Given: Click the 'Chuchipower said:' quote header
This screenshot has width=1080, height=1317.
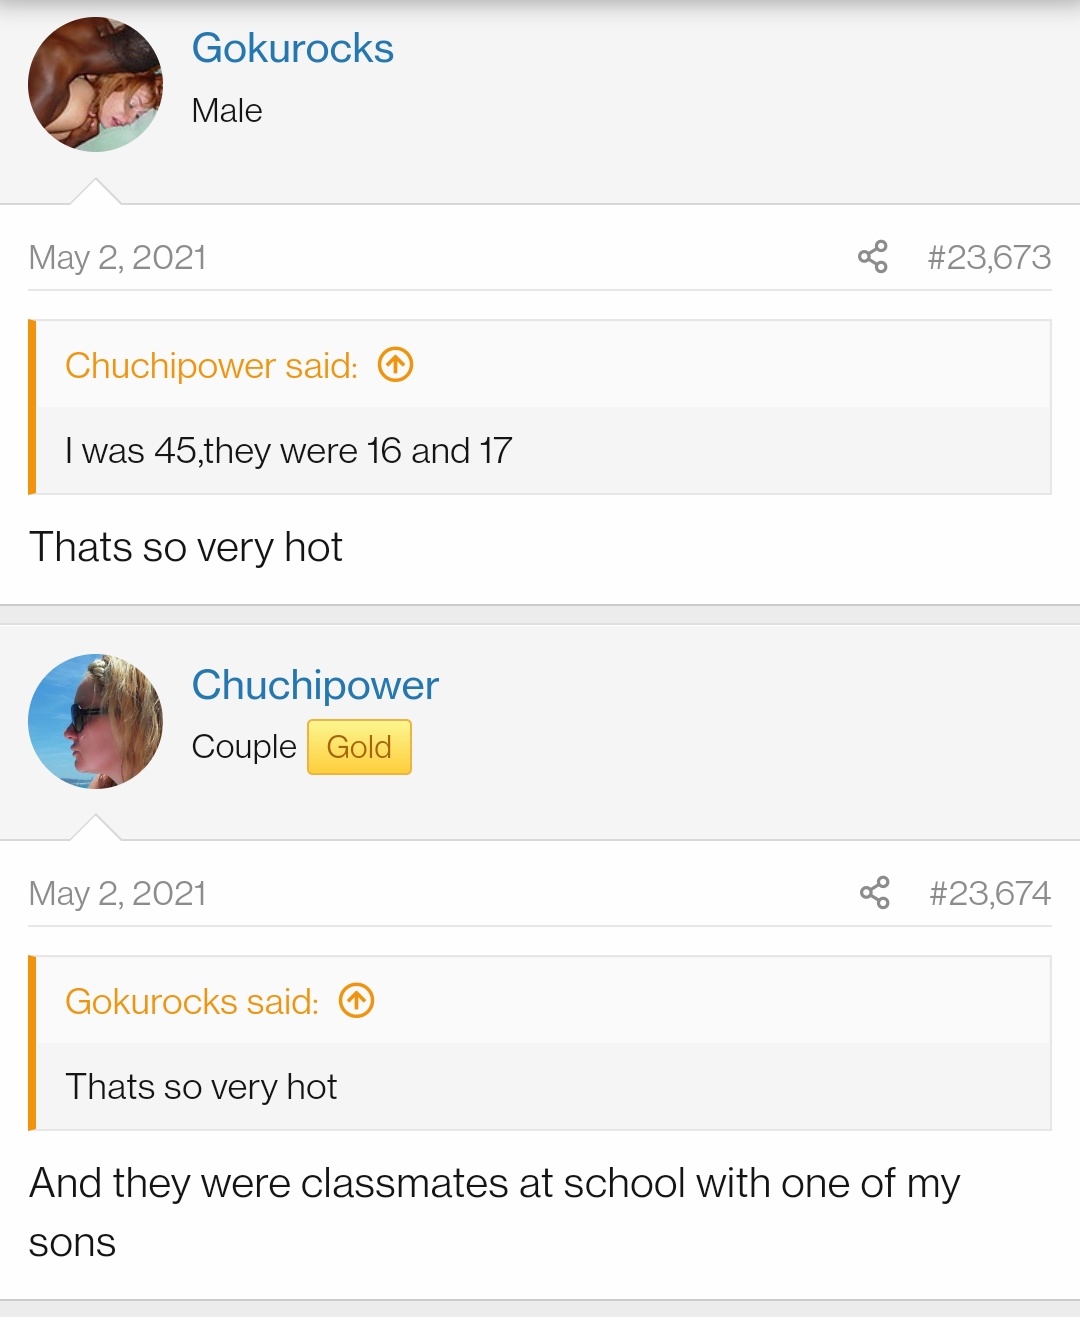Looking at the screenshot, I should (211, 365).
